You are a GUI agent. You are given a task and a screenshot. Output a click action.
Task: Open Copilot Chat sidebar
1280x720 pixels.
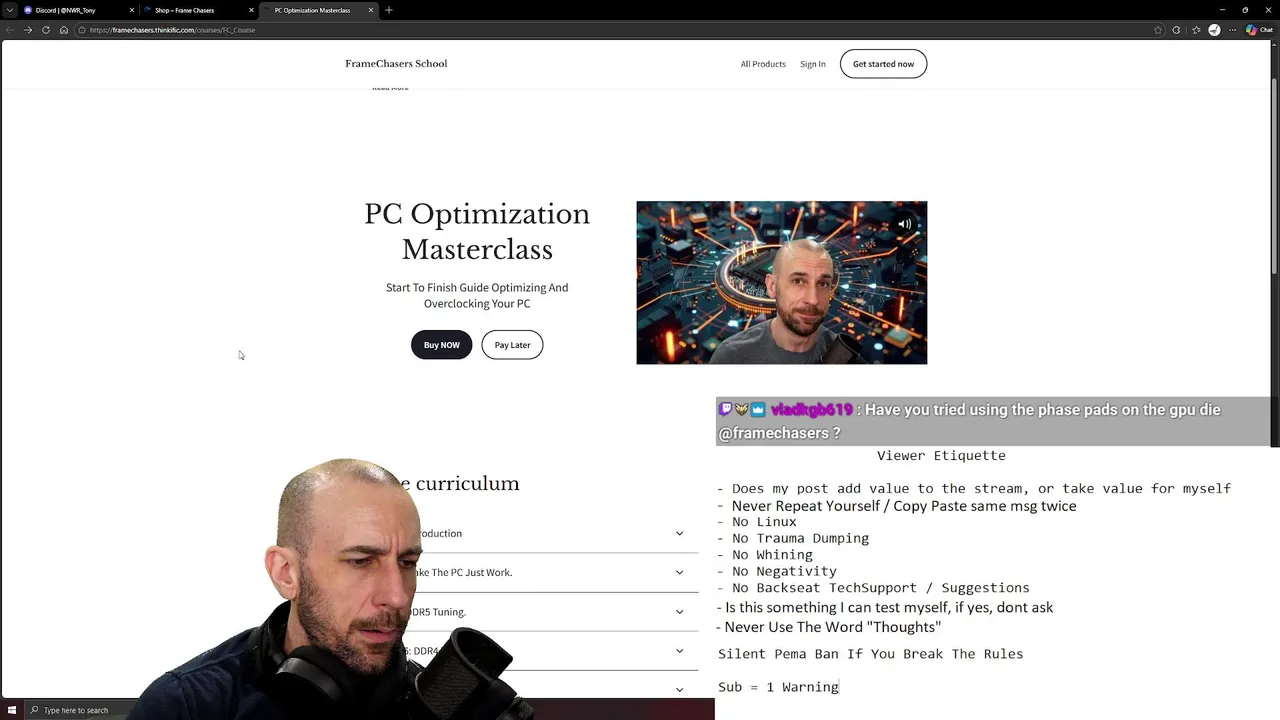pos(1258,30)
